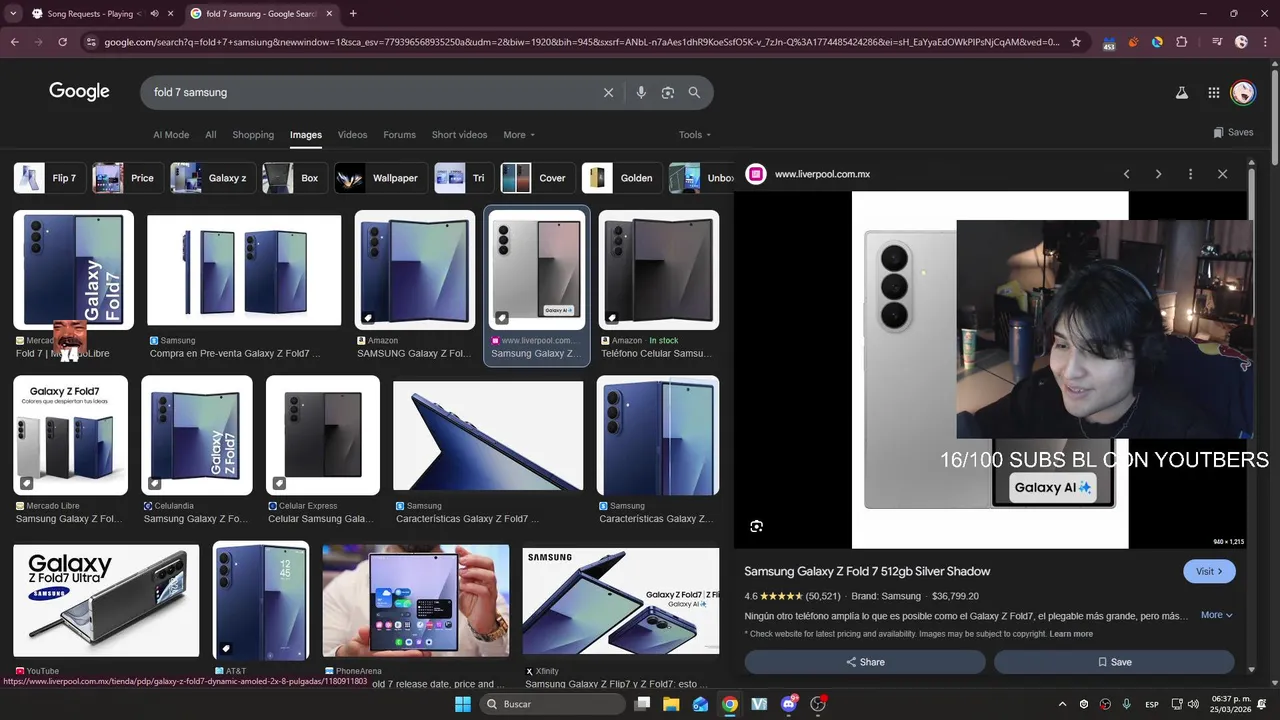This screenshot has height=720, width=1280.
Task: Mute the Song Requests tab audio icon
Action: point(153,14)
